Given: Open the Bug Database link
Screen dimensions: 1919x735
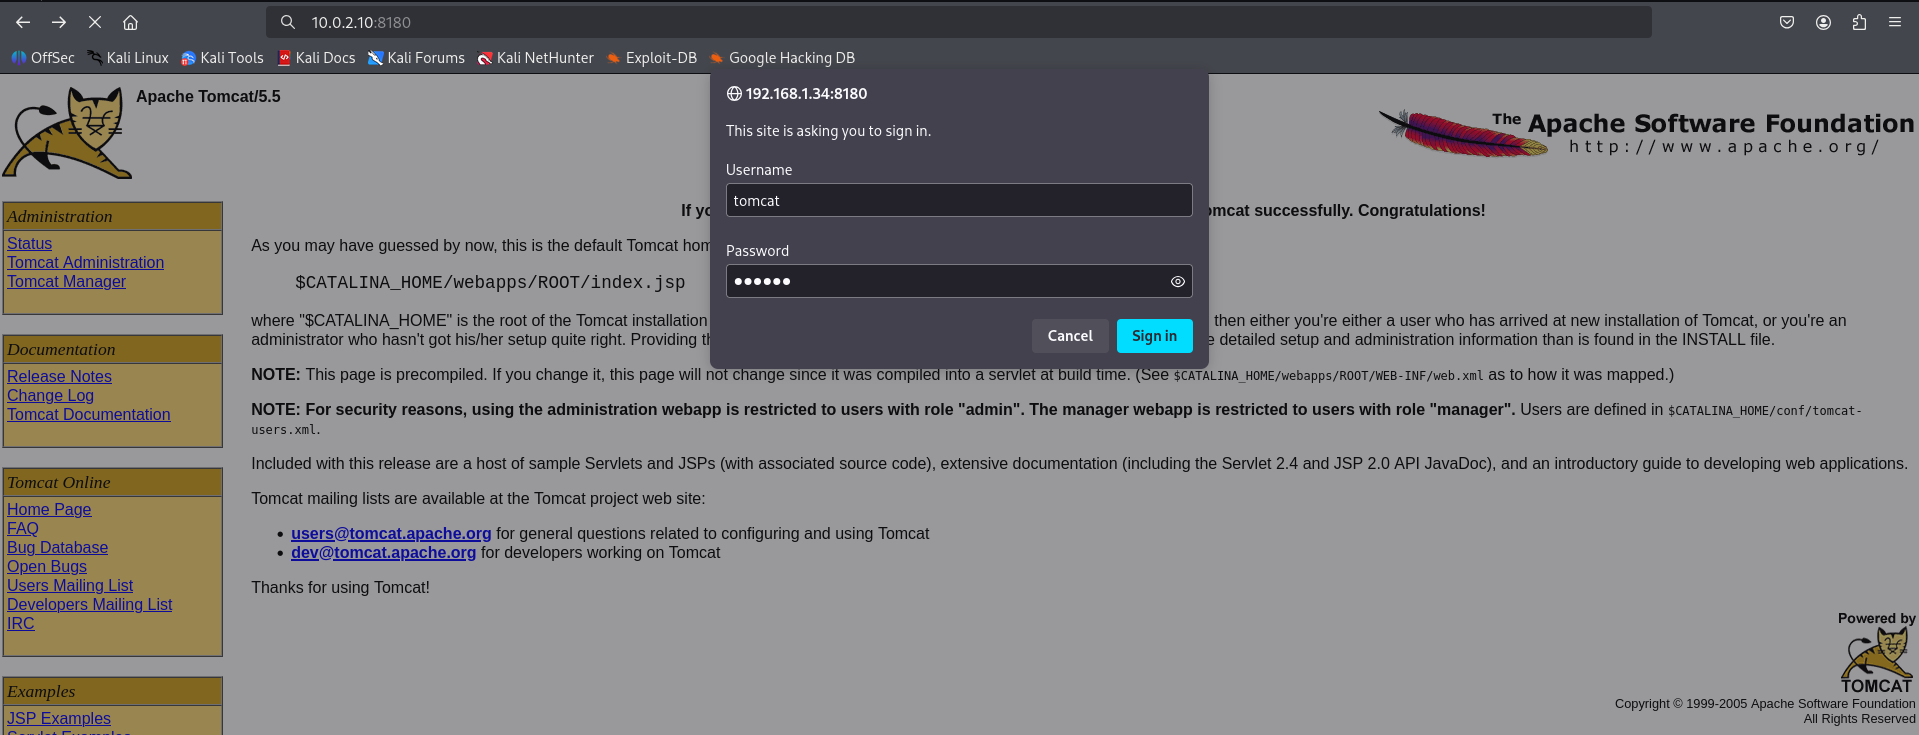Looking at the screenshot, I should coord(57,547).
